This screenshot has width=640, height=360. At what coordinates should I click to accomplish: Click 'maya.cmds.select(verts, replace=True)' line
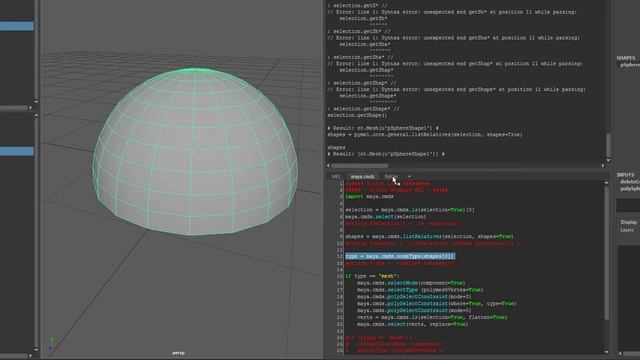click(413, 324)
